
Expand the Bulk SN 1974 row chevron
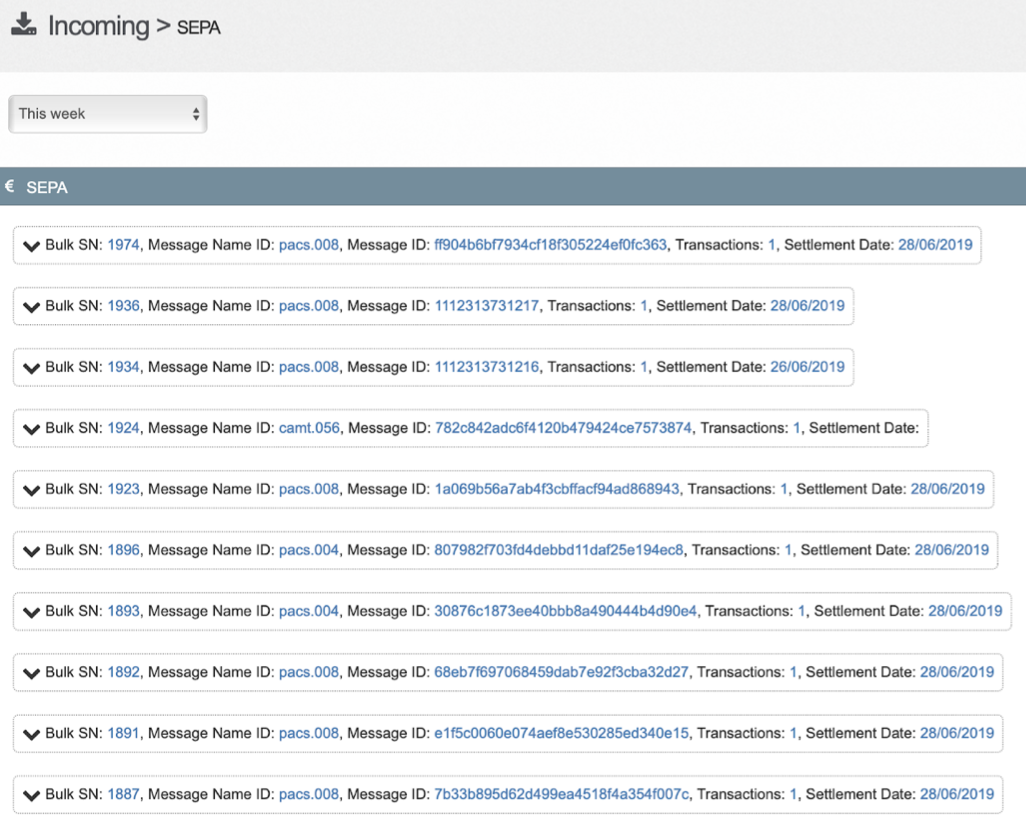[31, 246]
